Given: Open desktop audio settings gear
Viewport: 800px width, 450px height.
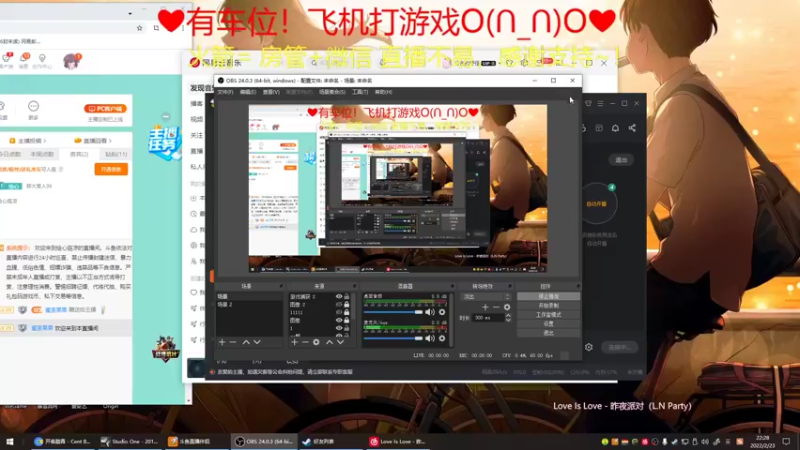Looking at the screenshot, I should (x=442, y=312).
